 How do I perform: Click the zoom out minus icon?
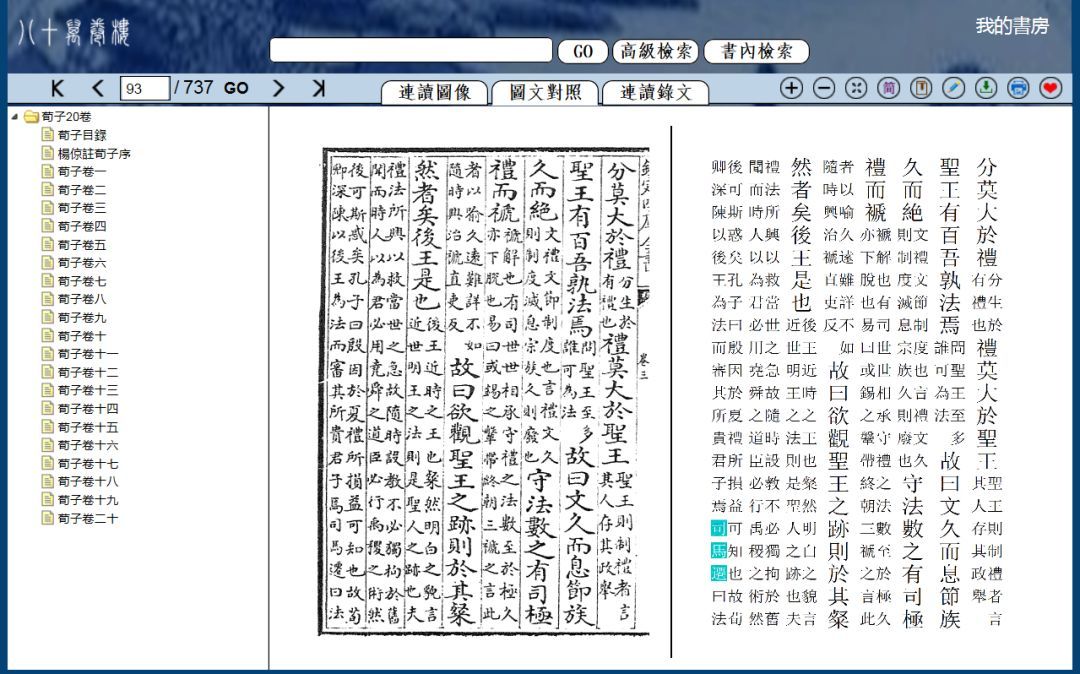[x=823, y=88]
